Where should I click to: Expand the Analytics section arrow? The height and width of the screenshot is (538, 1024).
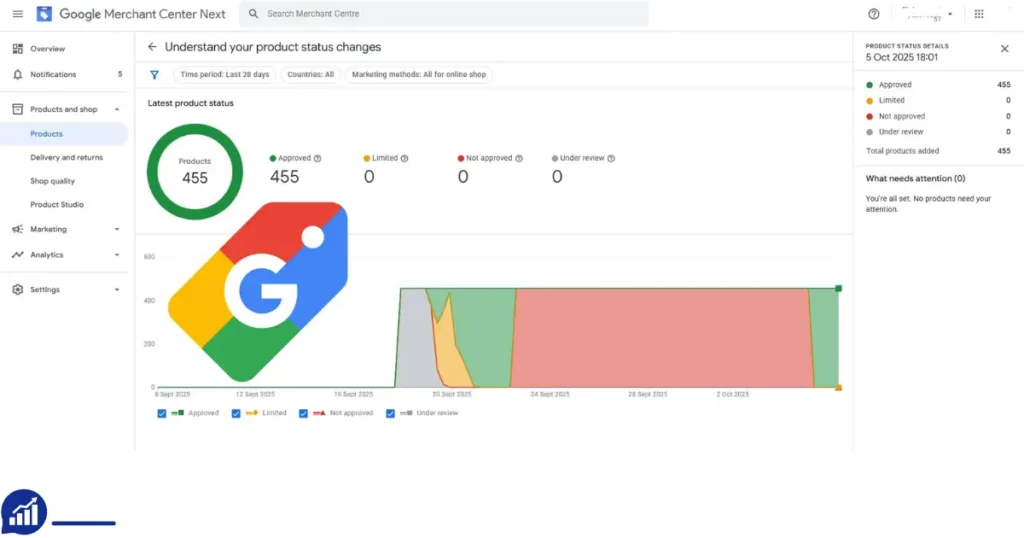[117, 255]
